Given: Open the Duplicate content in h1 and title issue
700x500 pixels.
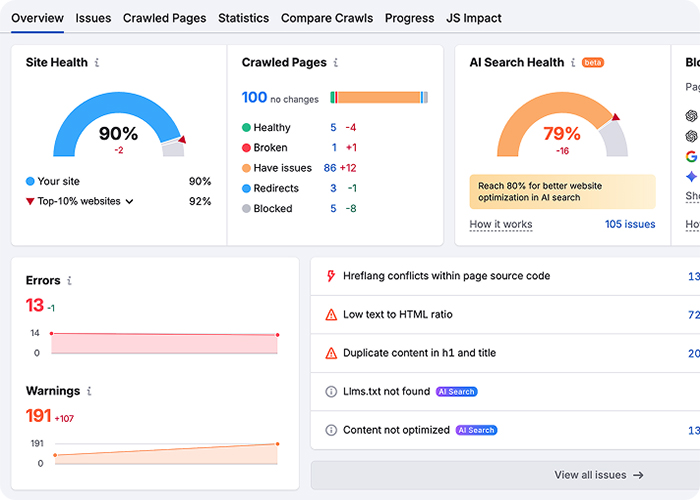Looking at the screenshot, I should pyautogui.click(x=419, y=353).
